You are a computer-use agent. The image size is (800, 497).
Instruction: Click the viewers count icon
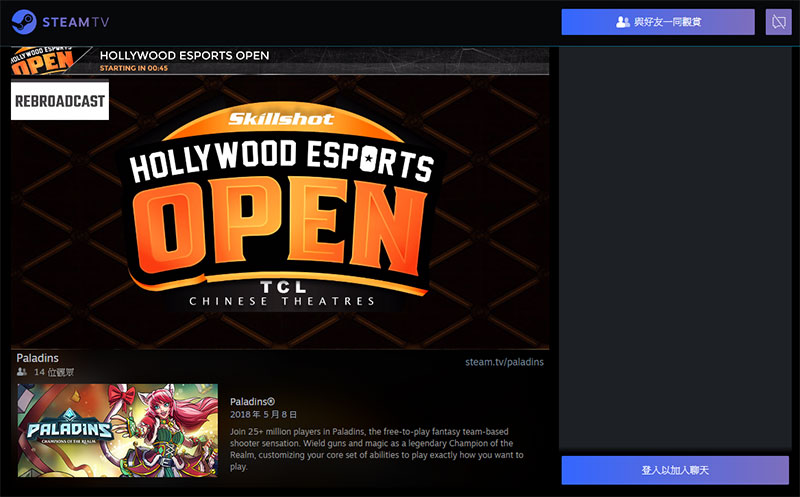pos(21,372)
